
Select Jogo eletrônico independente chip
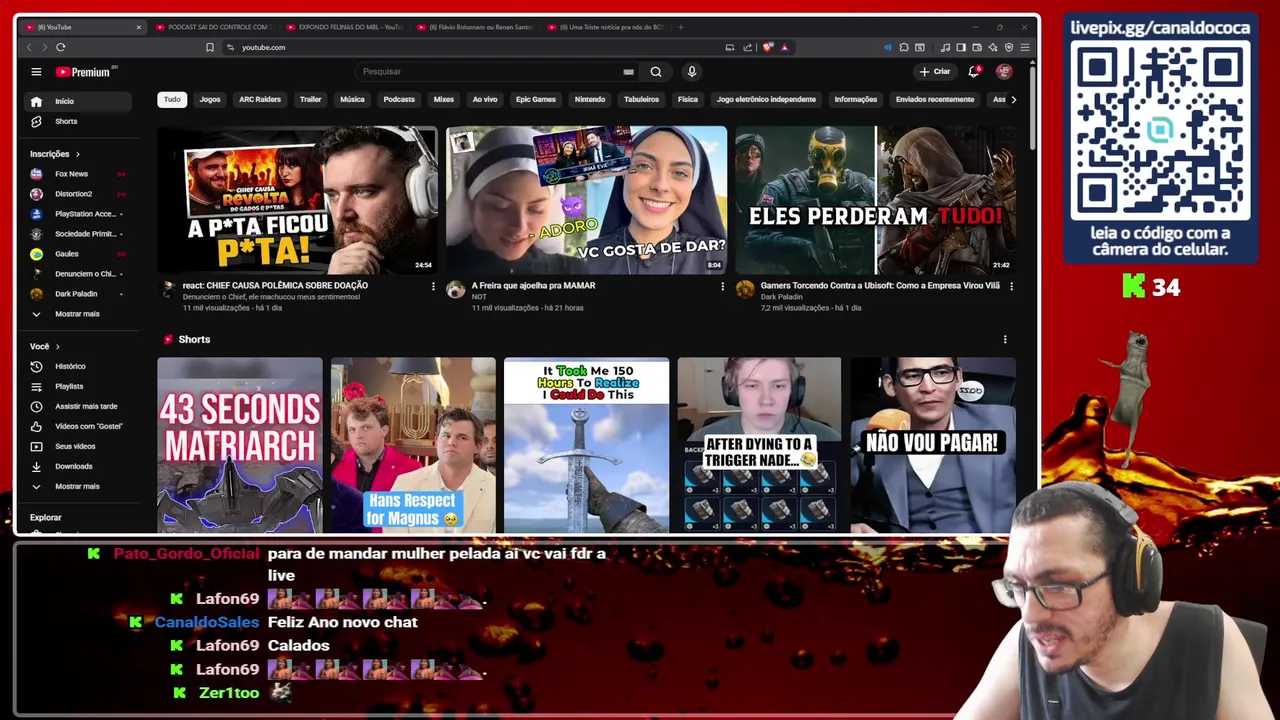click(x=766, y=100)
